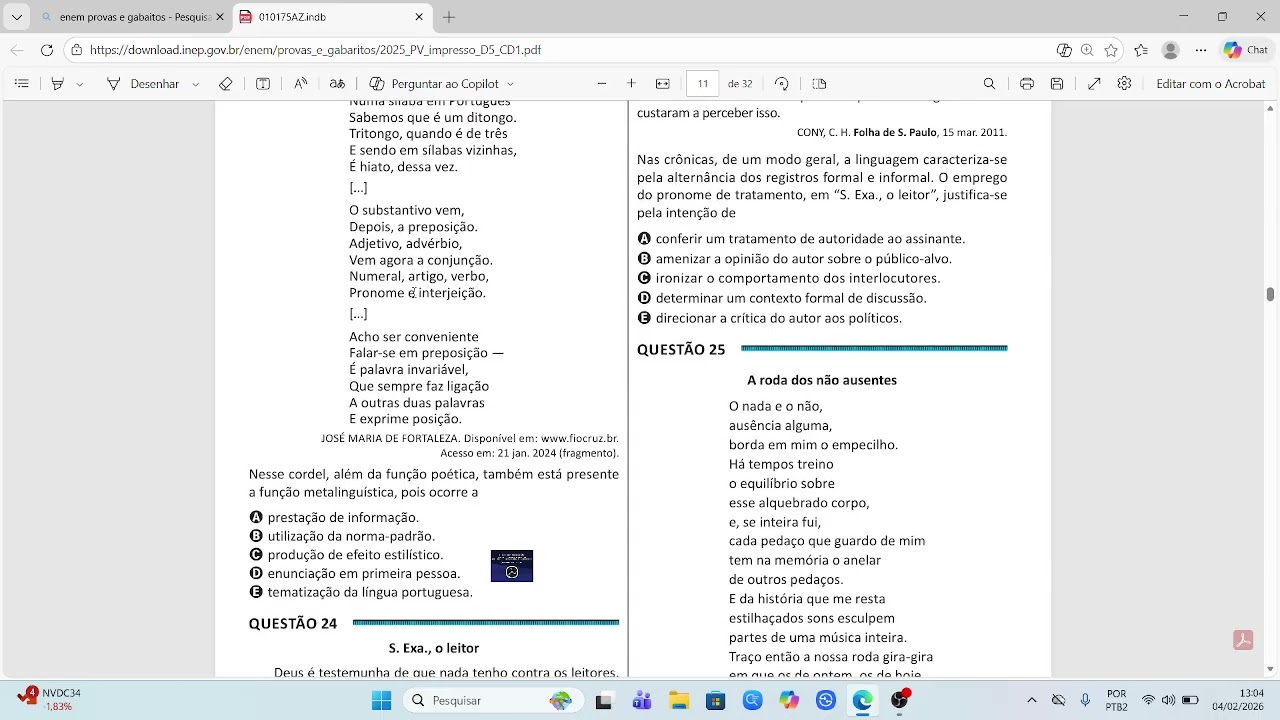Select answer A prestação de informação
Screen dimensions: 1280x720
tap(334, 517)
